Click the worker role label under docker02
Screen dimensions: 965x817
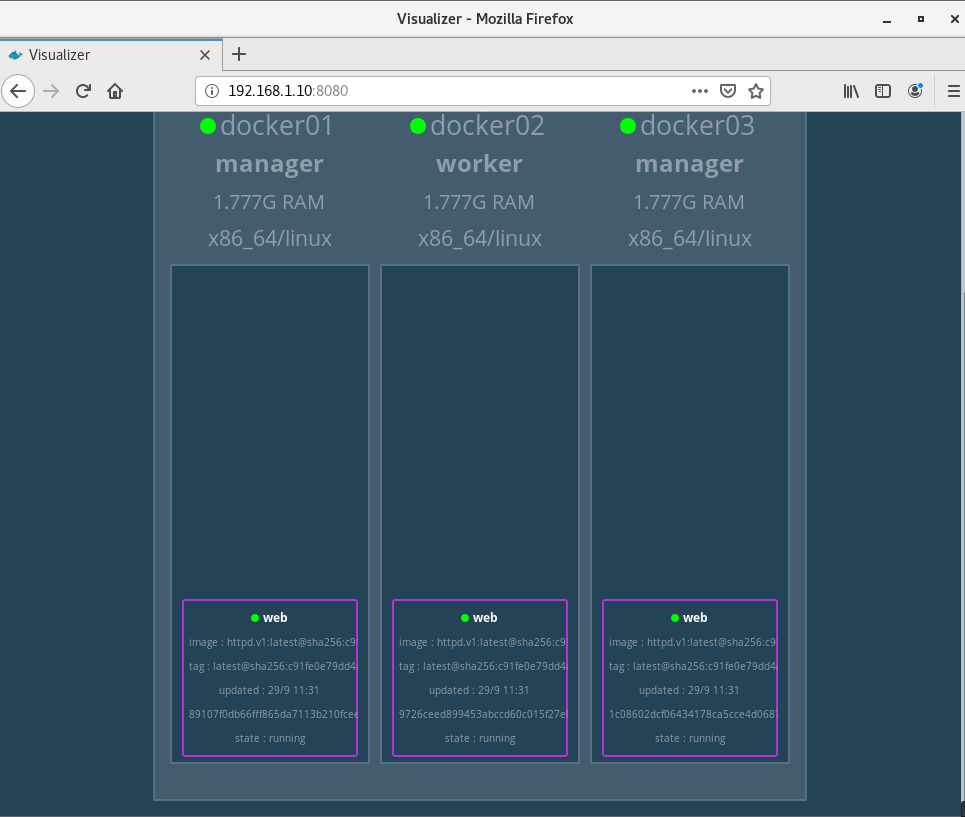479,164
